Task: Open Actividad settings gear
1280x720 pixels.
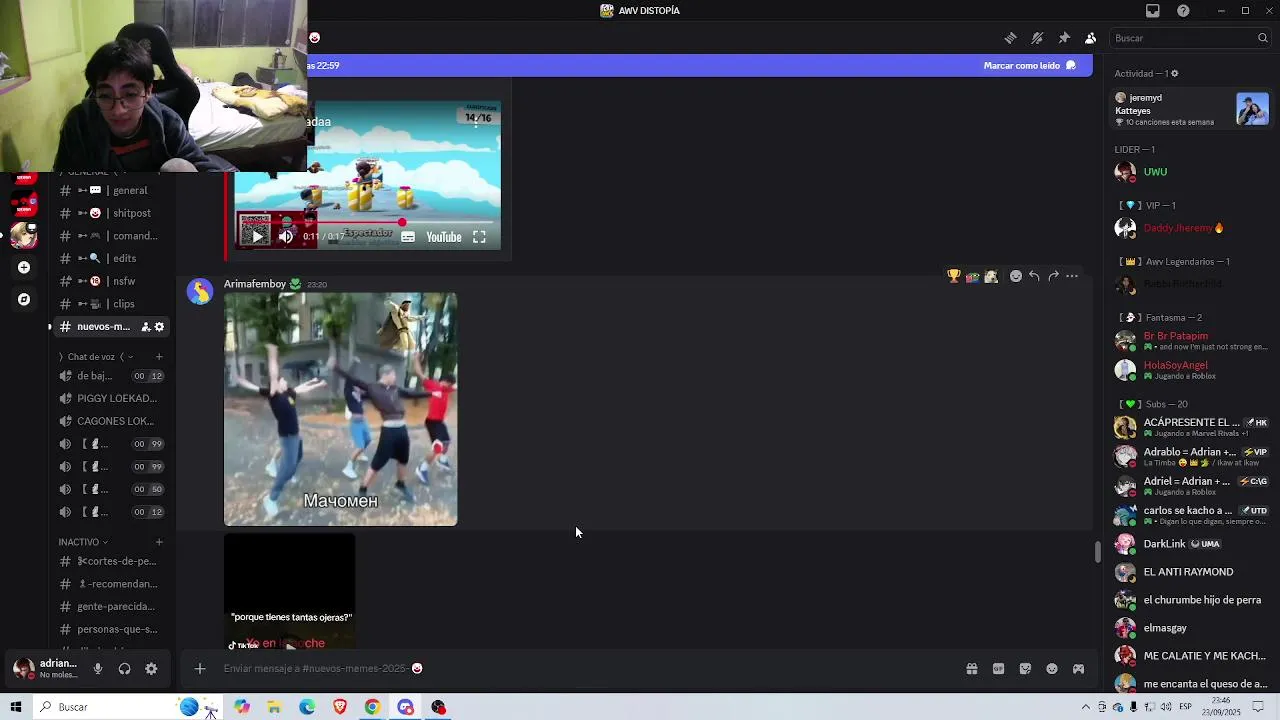Action: pyautogui.click(x=1175, y=73)
